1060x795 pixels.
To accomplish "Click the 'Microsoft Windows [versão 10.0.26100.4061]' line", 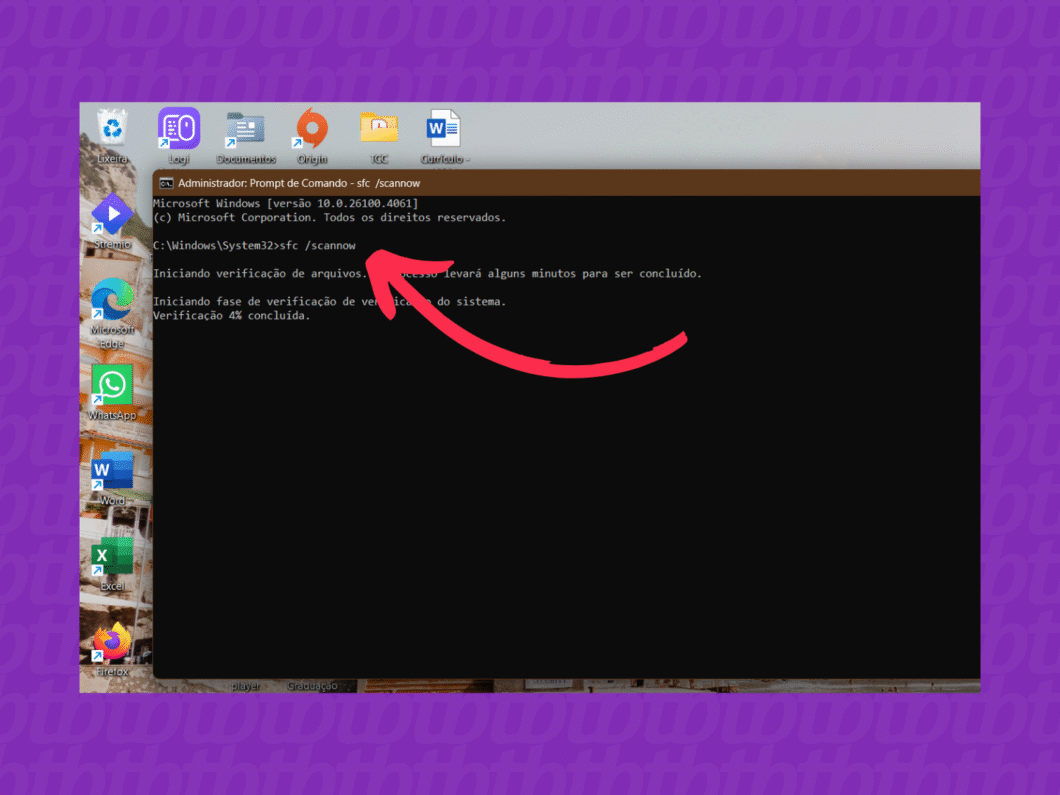I will tap(285, 203).
